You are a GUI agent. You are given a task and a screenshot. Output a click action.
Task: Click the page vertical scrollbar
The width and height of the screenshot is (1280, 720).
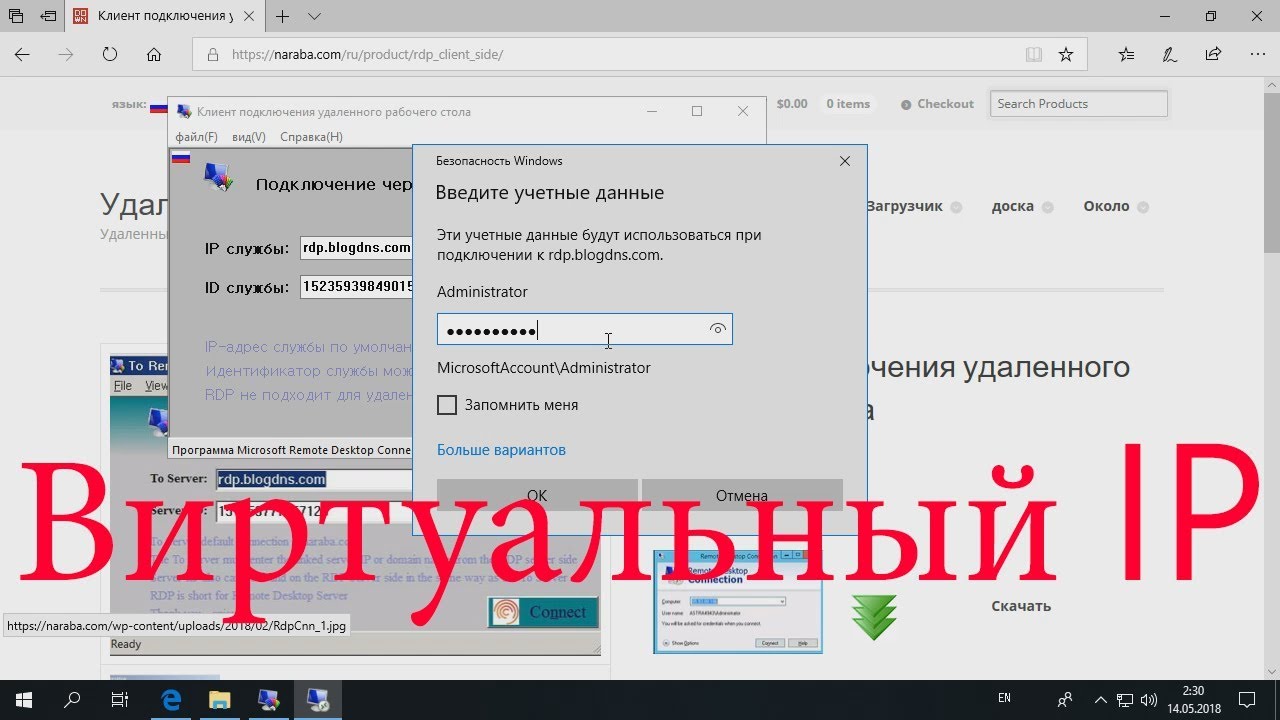(x=1271, y=380)
